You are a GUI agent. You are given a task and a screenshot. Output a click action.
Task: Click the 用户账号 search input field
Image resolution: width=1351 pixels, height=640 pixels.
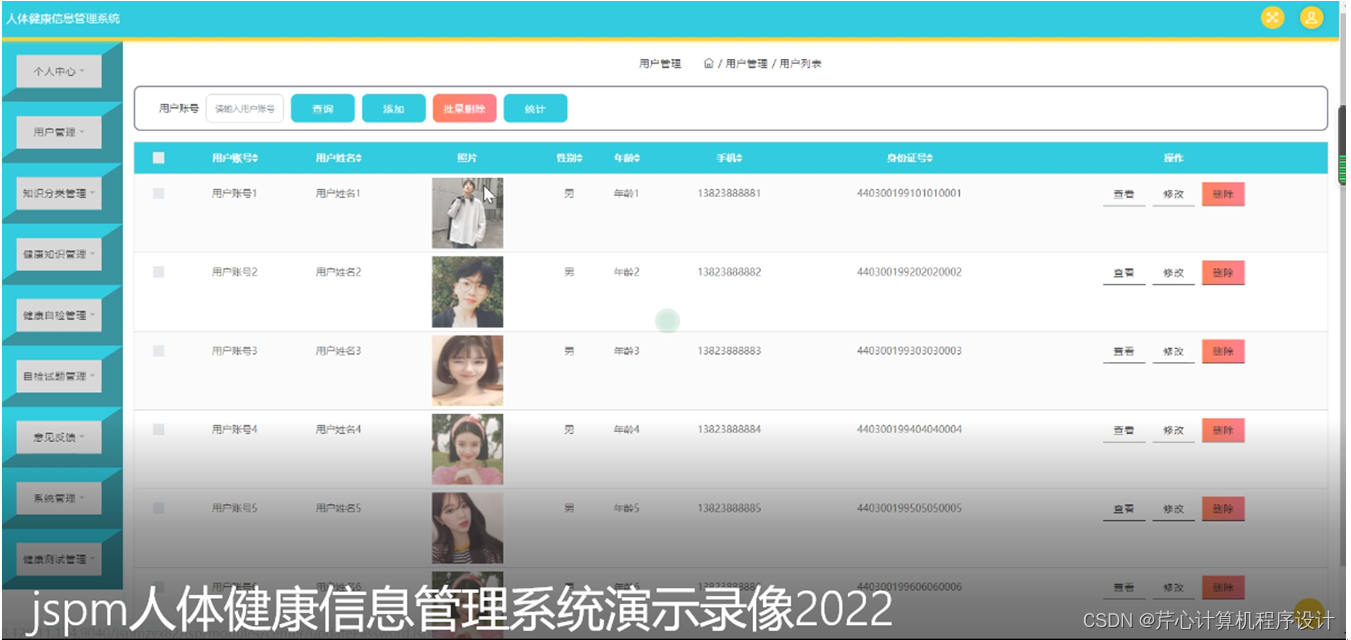(244, 107)
